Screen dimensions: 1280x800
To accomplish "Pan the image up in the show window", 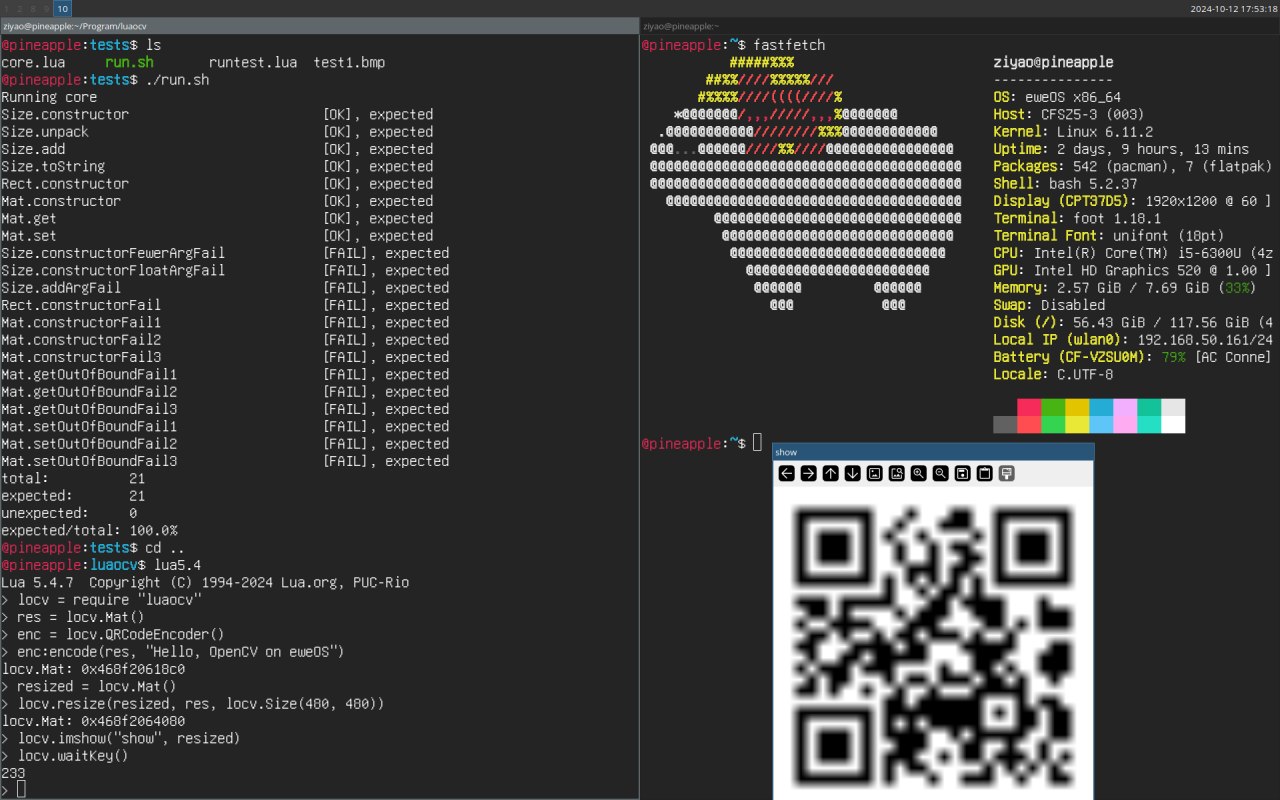I will click(831, 473).
